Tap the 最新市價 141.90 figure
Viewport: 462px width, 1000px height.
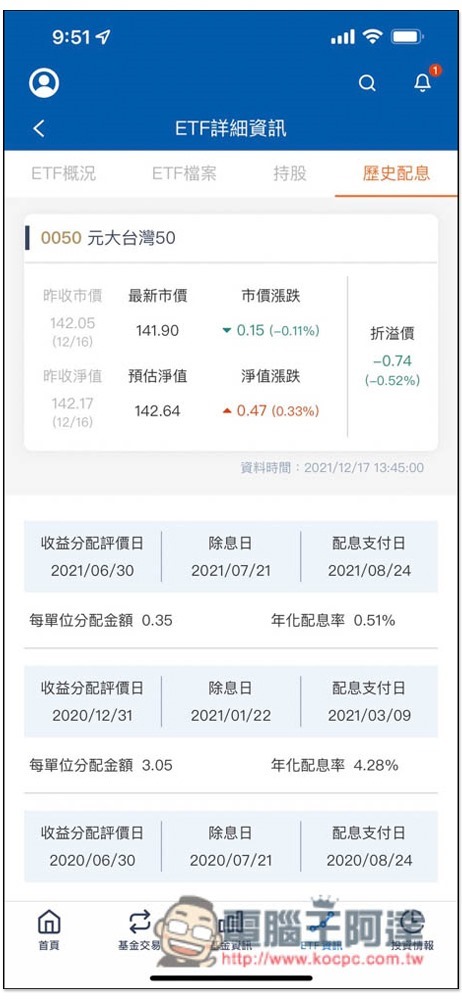(158, 330)
